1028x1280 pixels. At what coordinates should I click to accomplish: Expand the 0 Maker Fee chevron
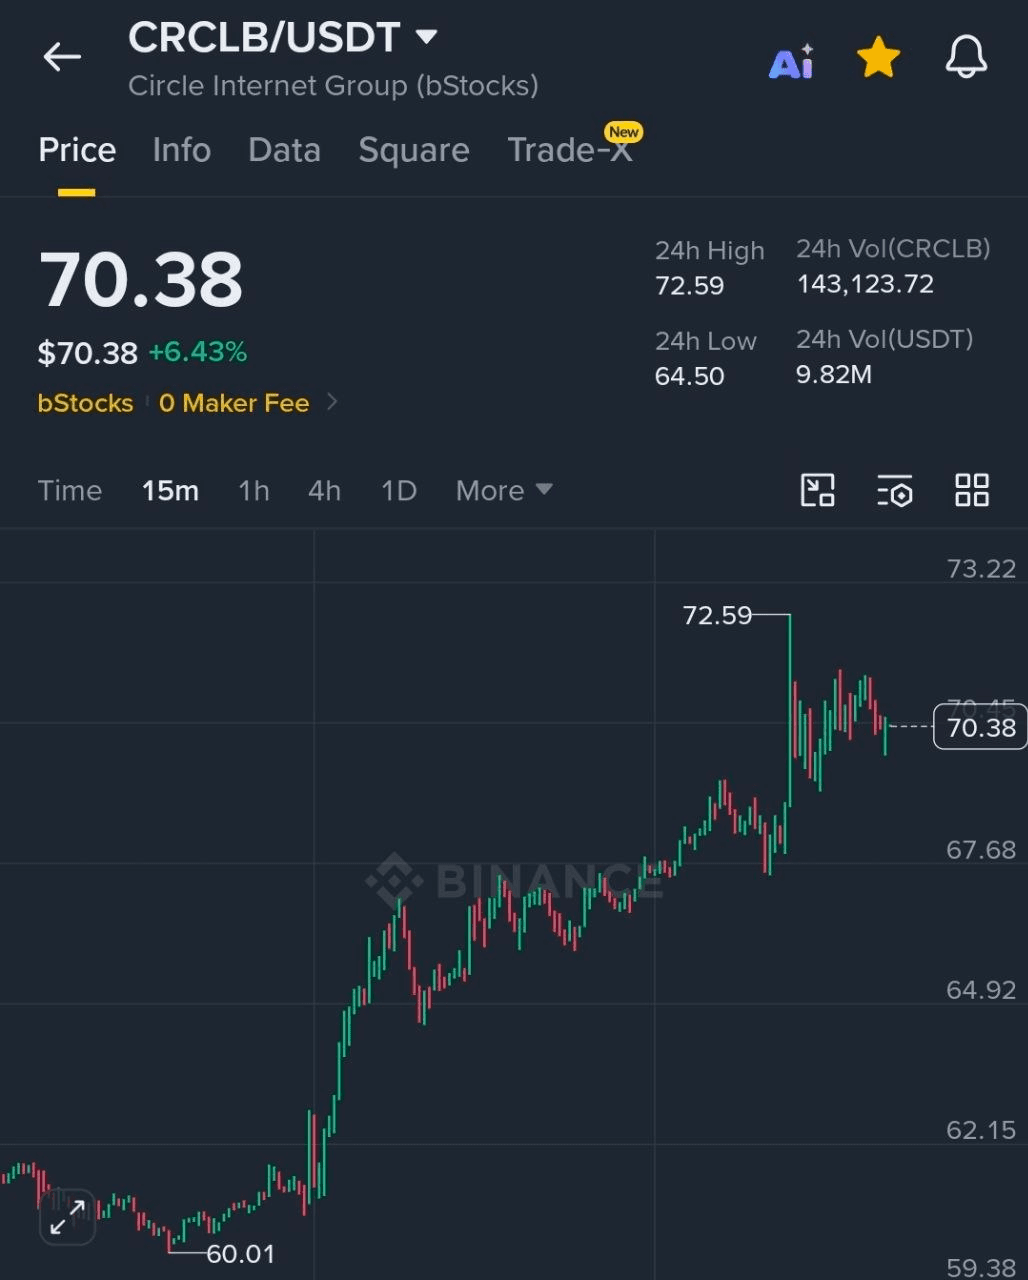(x=333, y=402)
